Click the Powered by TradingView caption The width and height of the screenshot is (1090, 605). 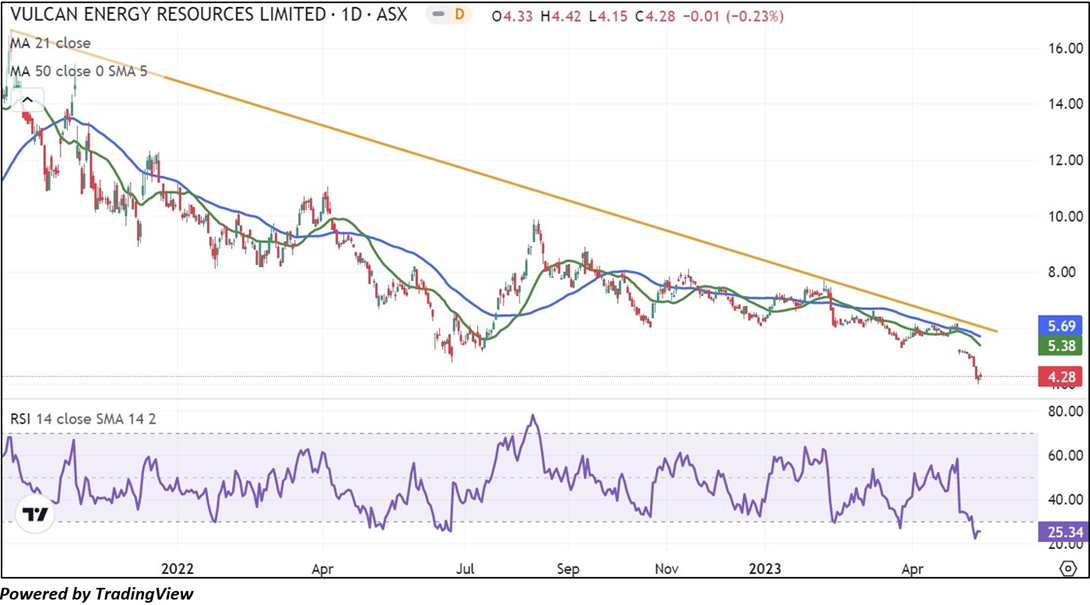pyautogui.click(x=97, y=594)
